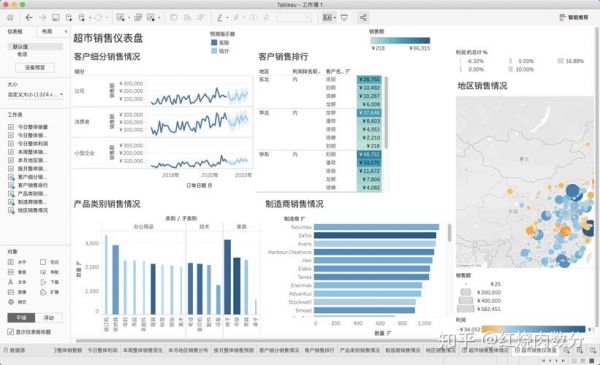Select the Safco bar in manufacturer chart
Image resolution: width=600 pixels, height=365 pixels.
tap(375, 235)
